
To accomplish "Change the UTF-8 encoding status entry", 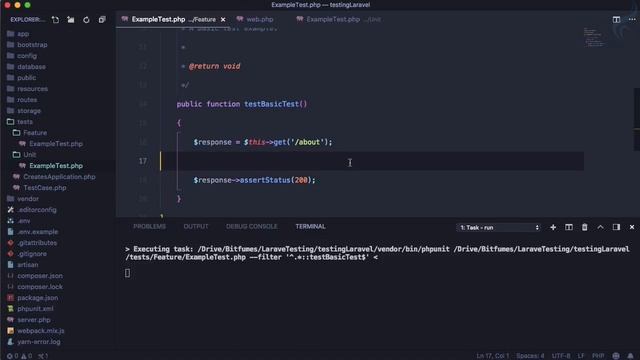I will point(561,356).
